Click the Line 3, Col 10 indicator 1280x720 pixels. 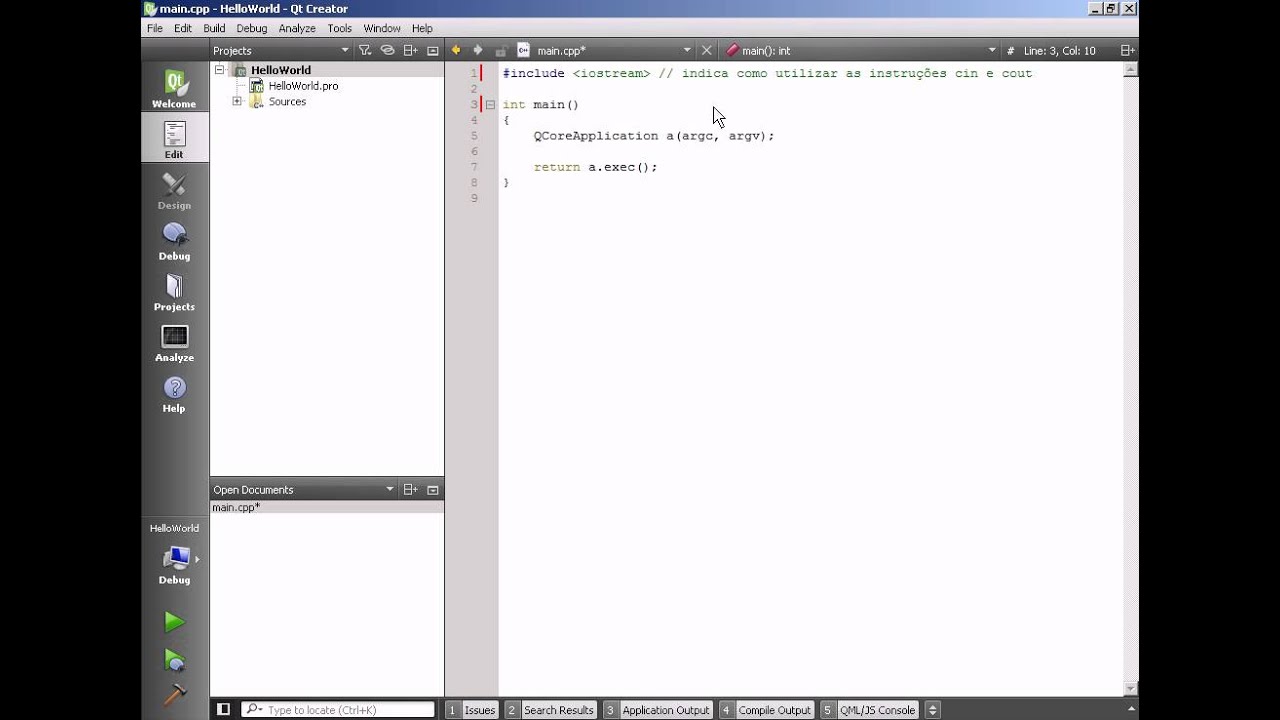click(1059, 50)
